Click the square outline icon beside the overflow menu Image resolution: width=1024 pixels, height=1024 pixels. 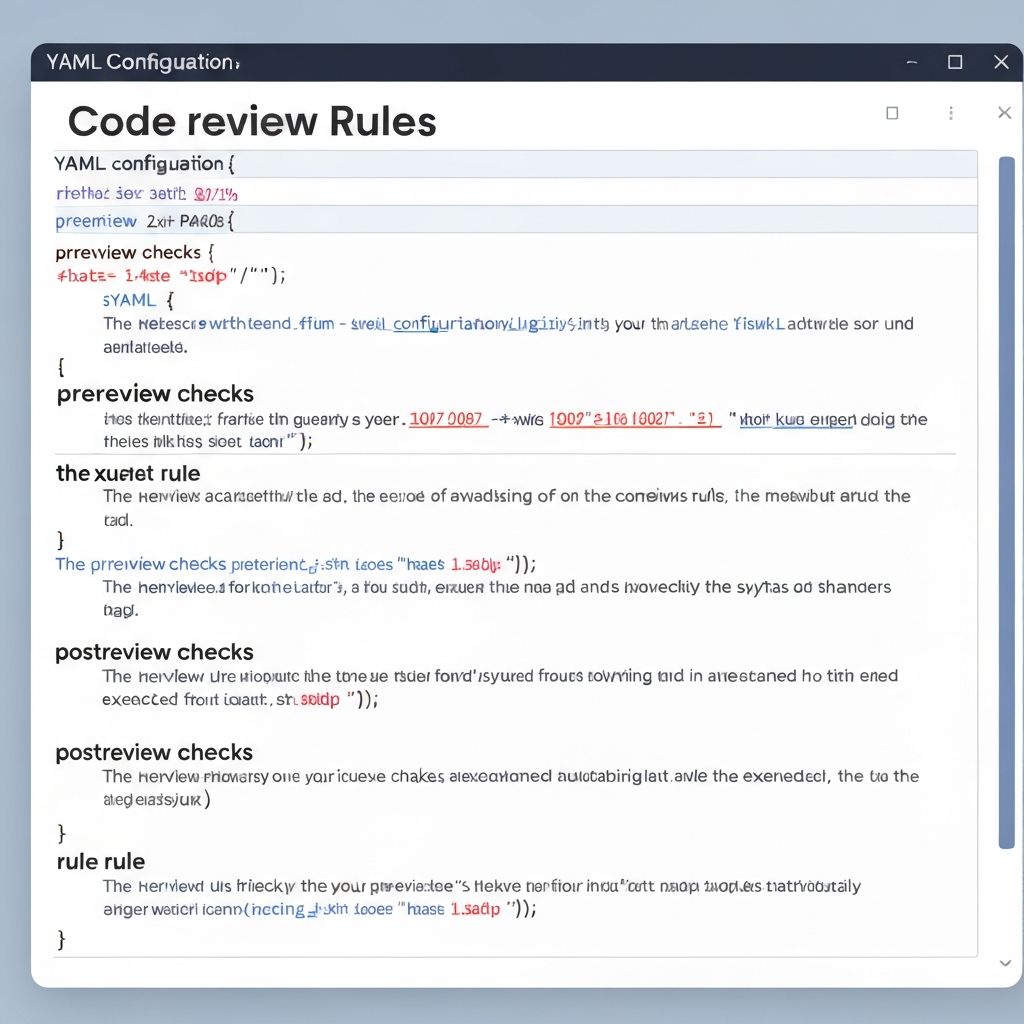click(891, 113)
